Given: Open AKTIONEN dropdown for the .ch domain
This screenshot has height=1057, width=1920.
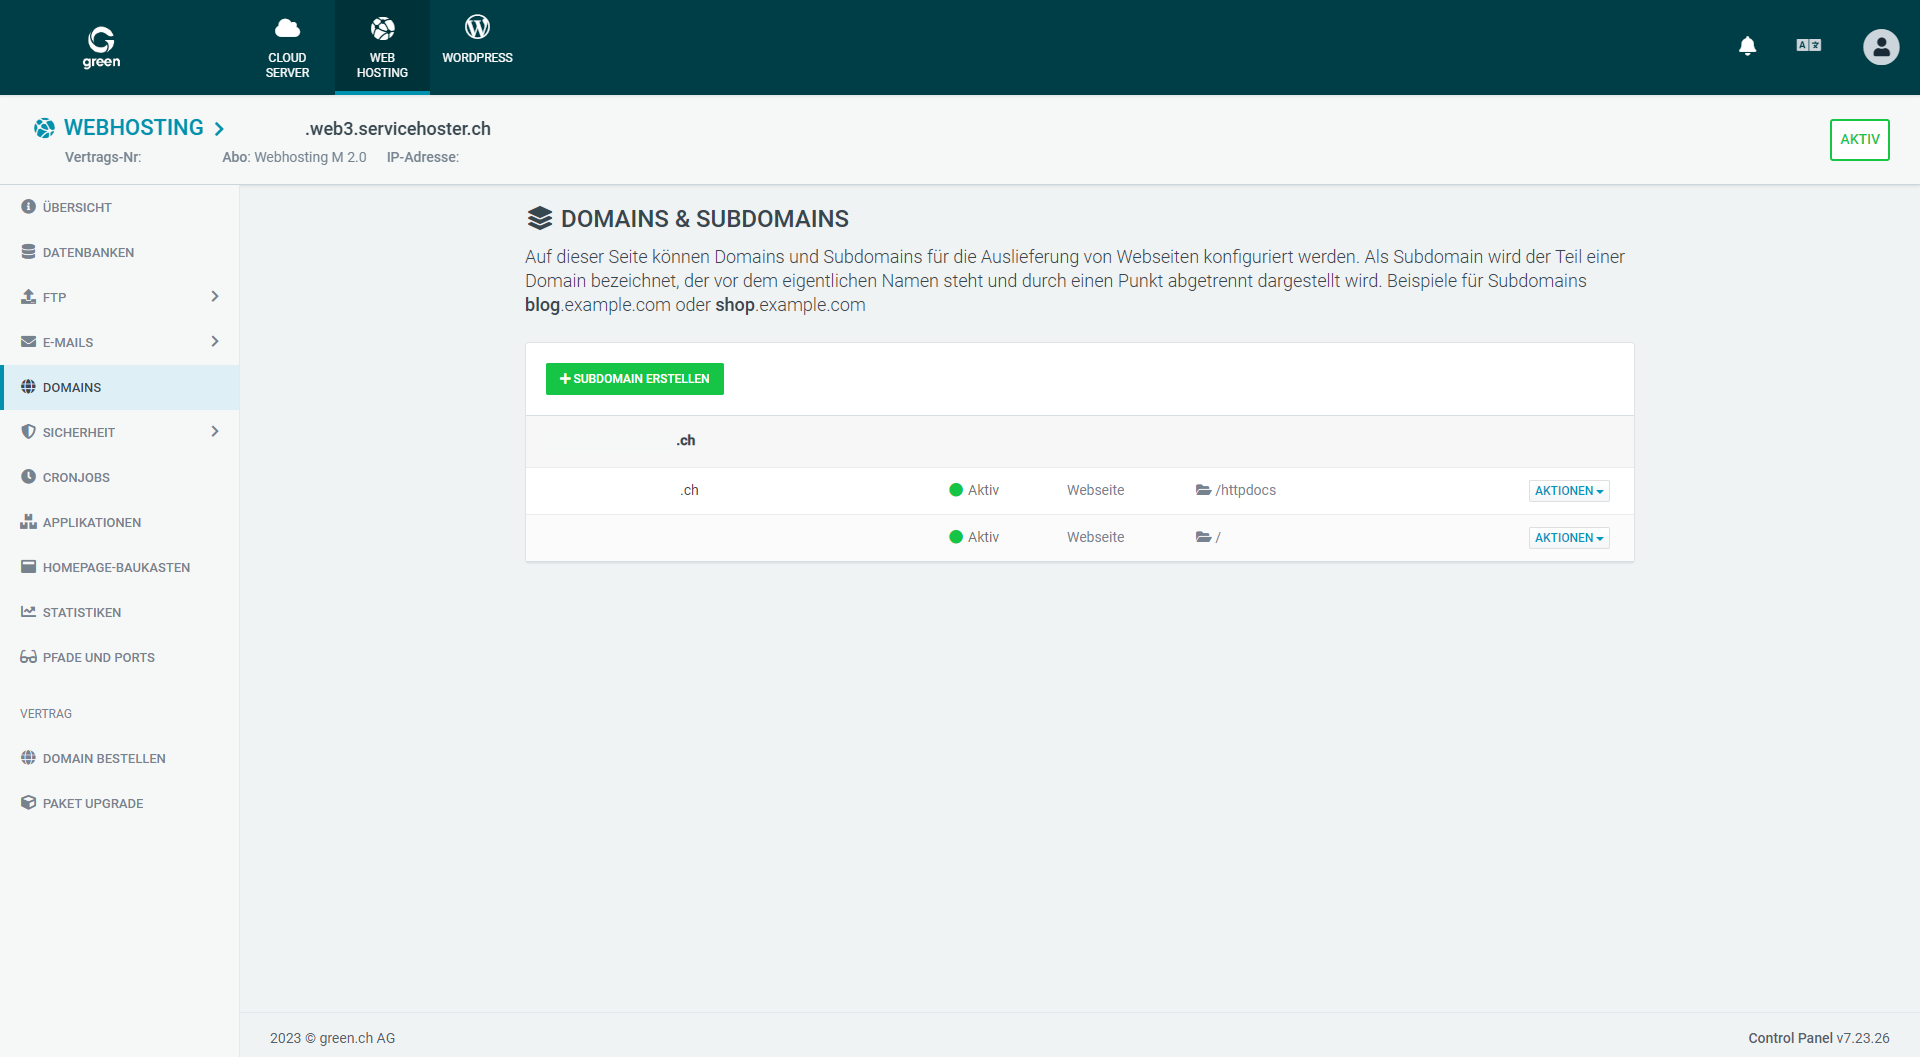Looking at the screenshot, I should click(x=1568, y=490).
